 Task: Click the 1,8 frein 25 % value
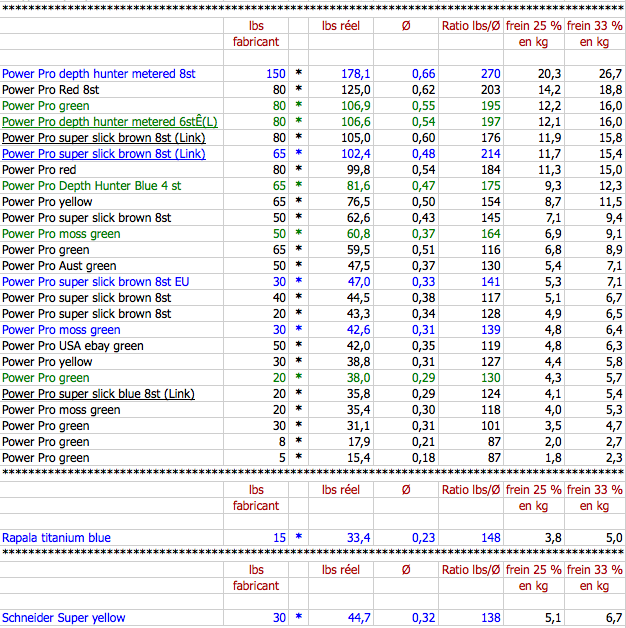tap(553, 458)
